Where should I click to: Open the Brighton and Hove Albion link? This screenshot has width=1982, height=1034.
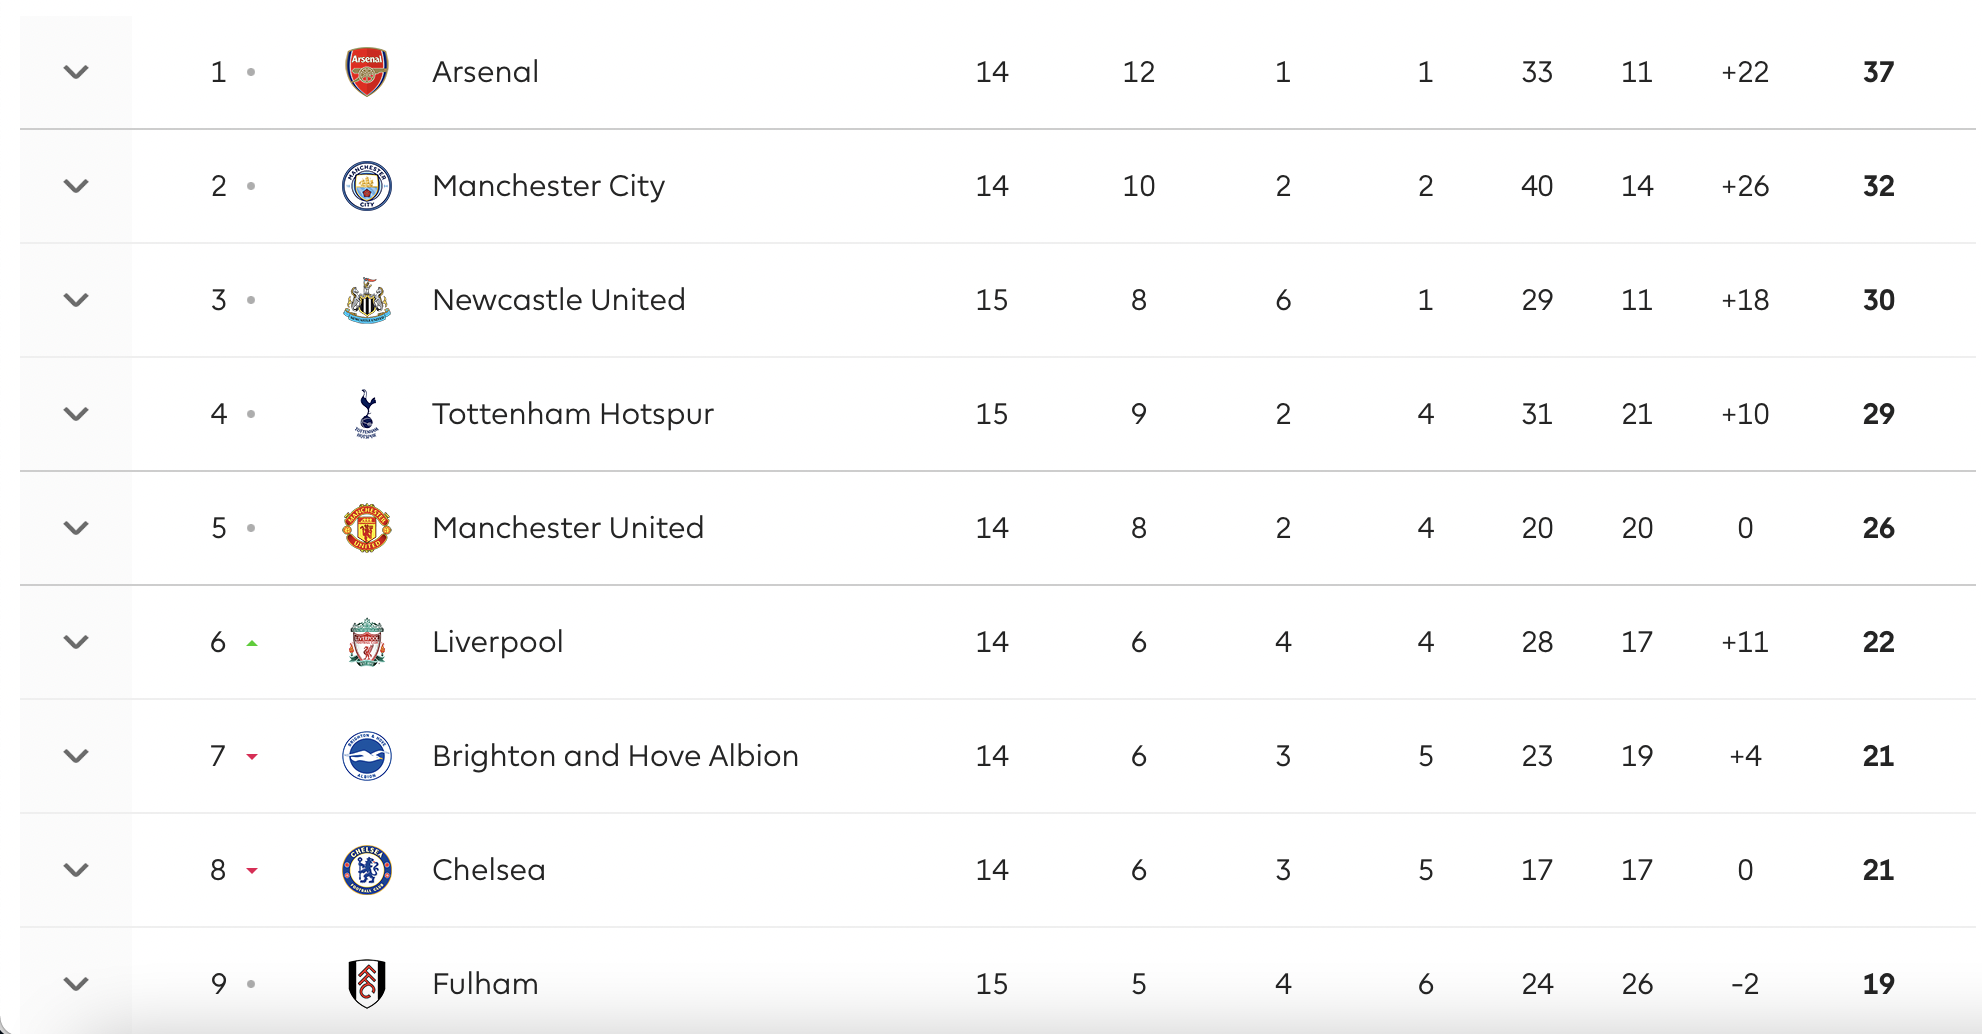[x=615, y=756]
